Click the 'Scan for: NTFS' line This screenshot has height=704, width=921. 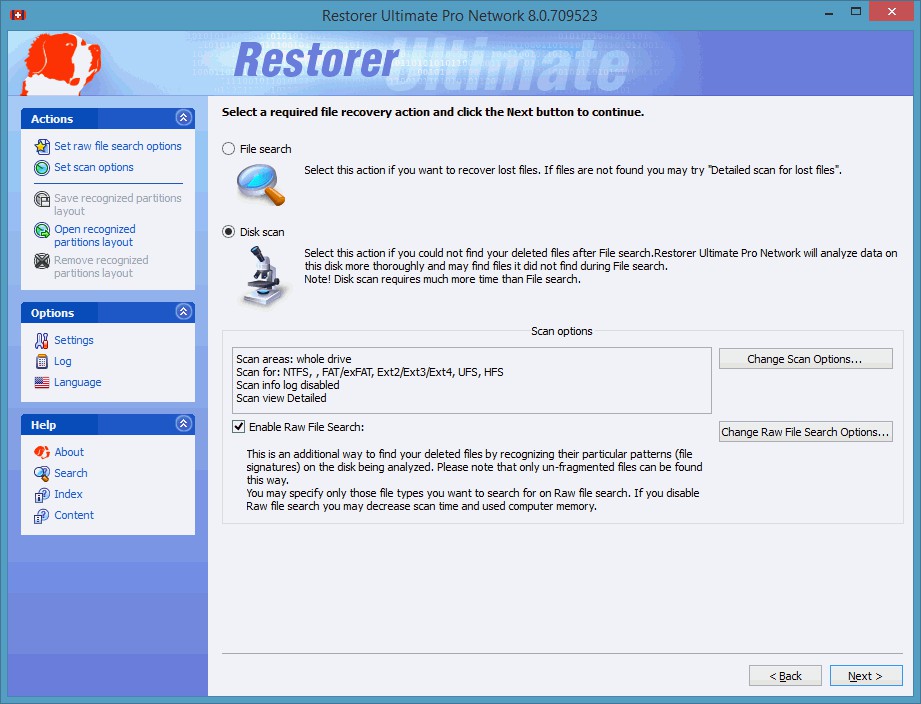[369, 372]
